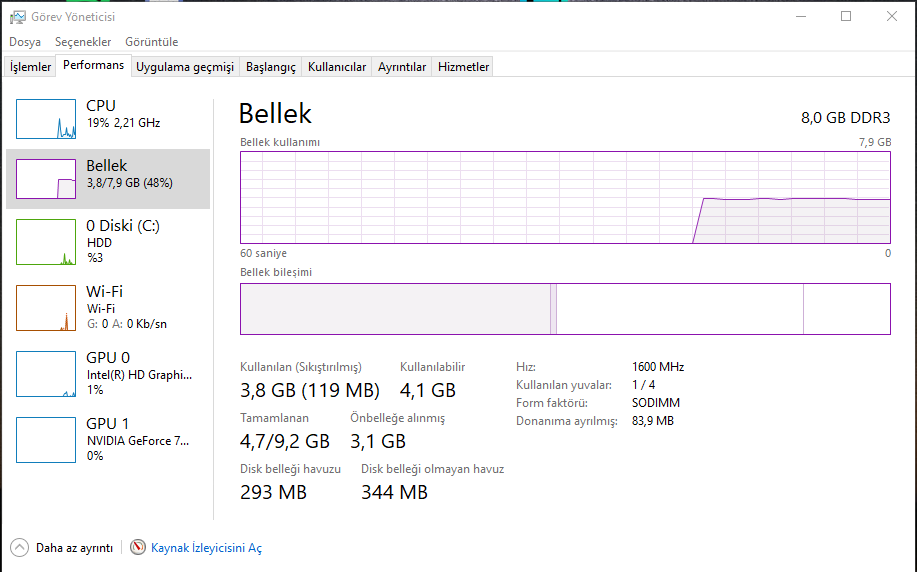Switch to the Ayrıntılar tab
The width and height of the screenshot is (917, 572).
coord(402,67)
